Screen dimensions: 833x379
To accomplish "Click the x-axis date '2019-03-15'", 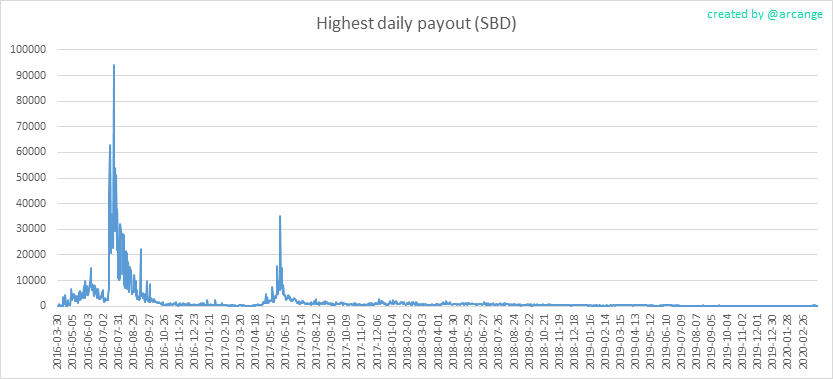I will coord(621,341).
